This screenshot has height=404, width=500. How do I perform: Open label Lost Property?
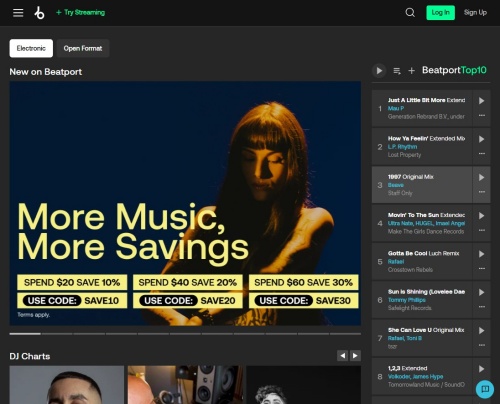pos(404,155)
